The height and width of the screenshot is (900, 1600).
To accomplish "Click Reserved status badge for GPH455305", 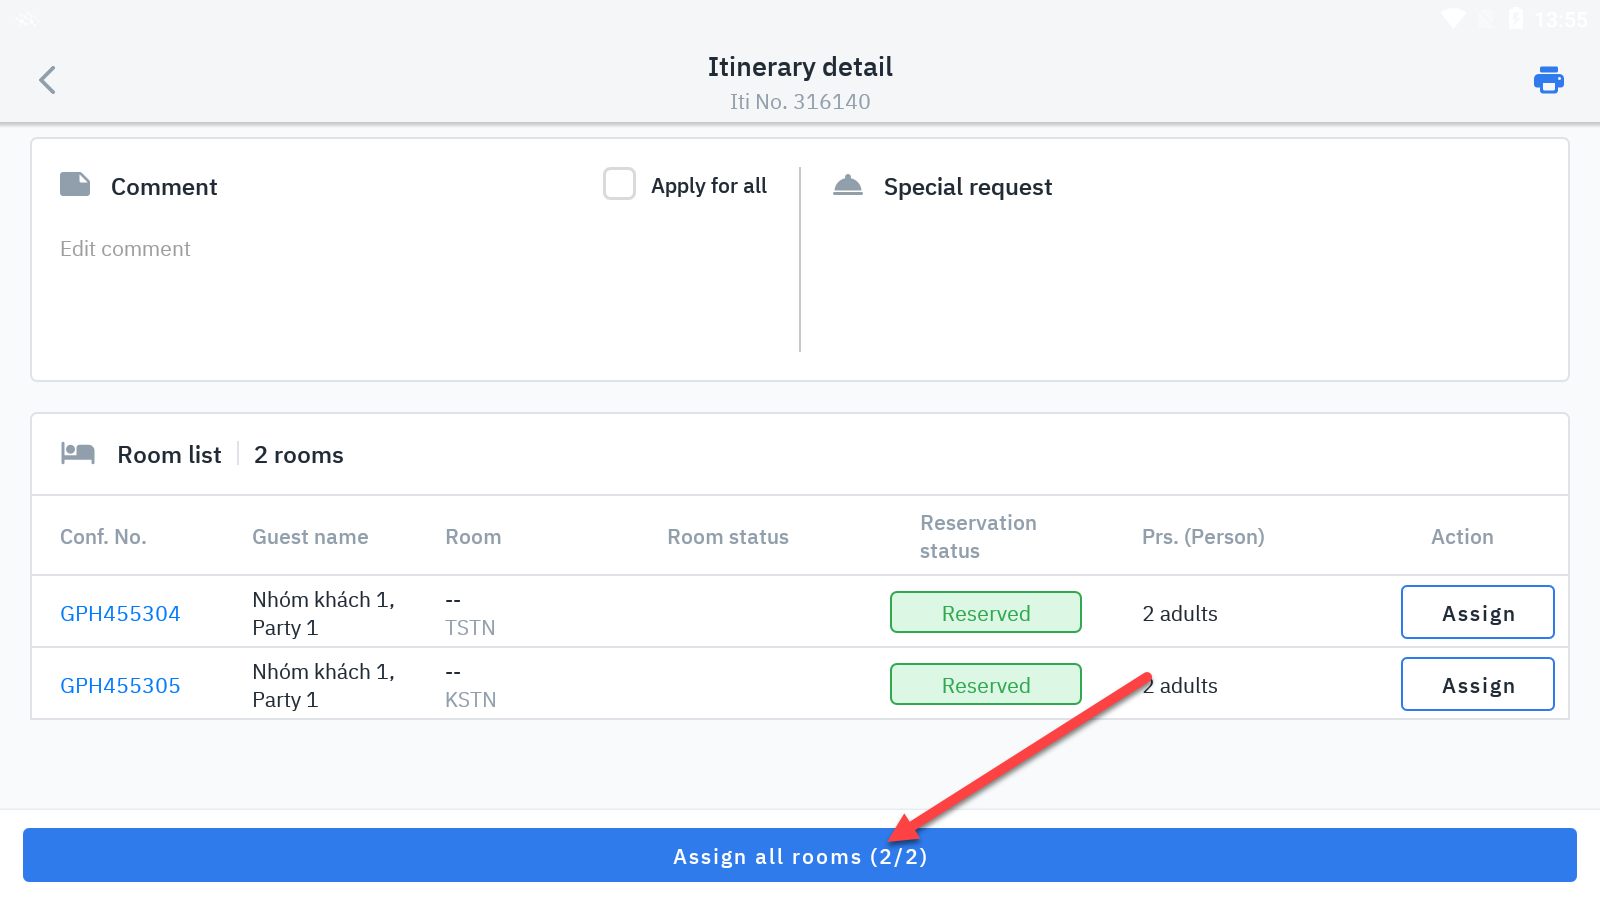I will (x=985, y=684).
